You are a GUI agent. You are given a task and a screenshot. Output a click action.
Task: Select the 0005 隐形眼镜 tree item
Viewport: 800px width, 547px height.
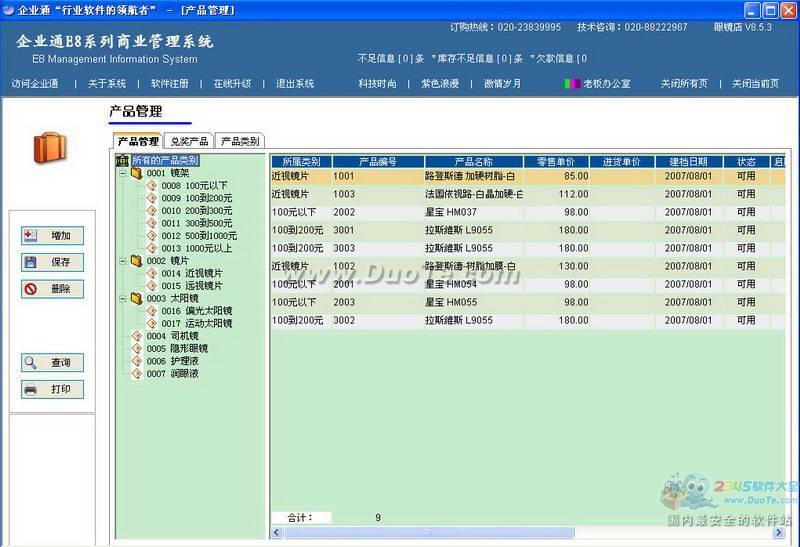pyautogui.click(x=177, y=349)
